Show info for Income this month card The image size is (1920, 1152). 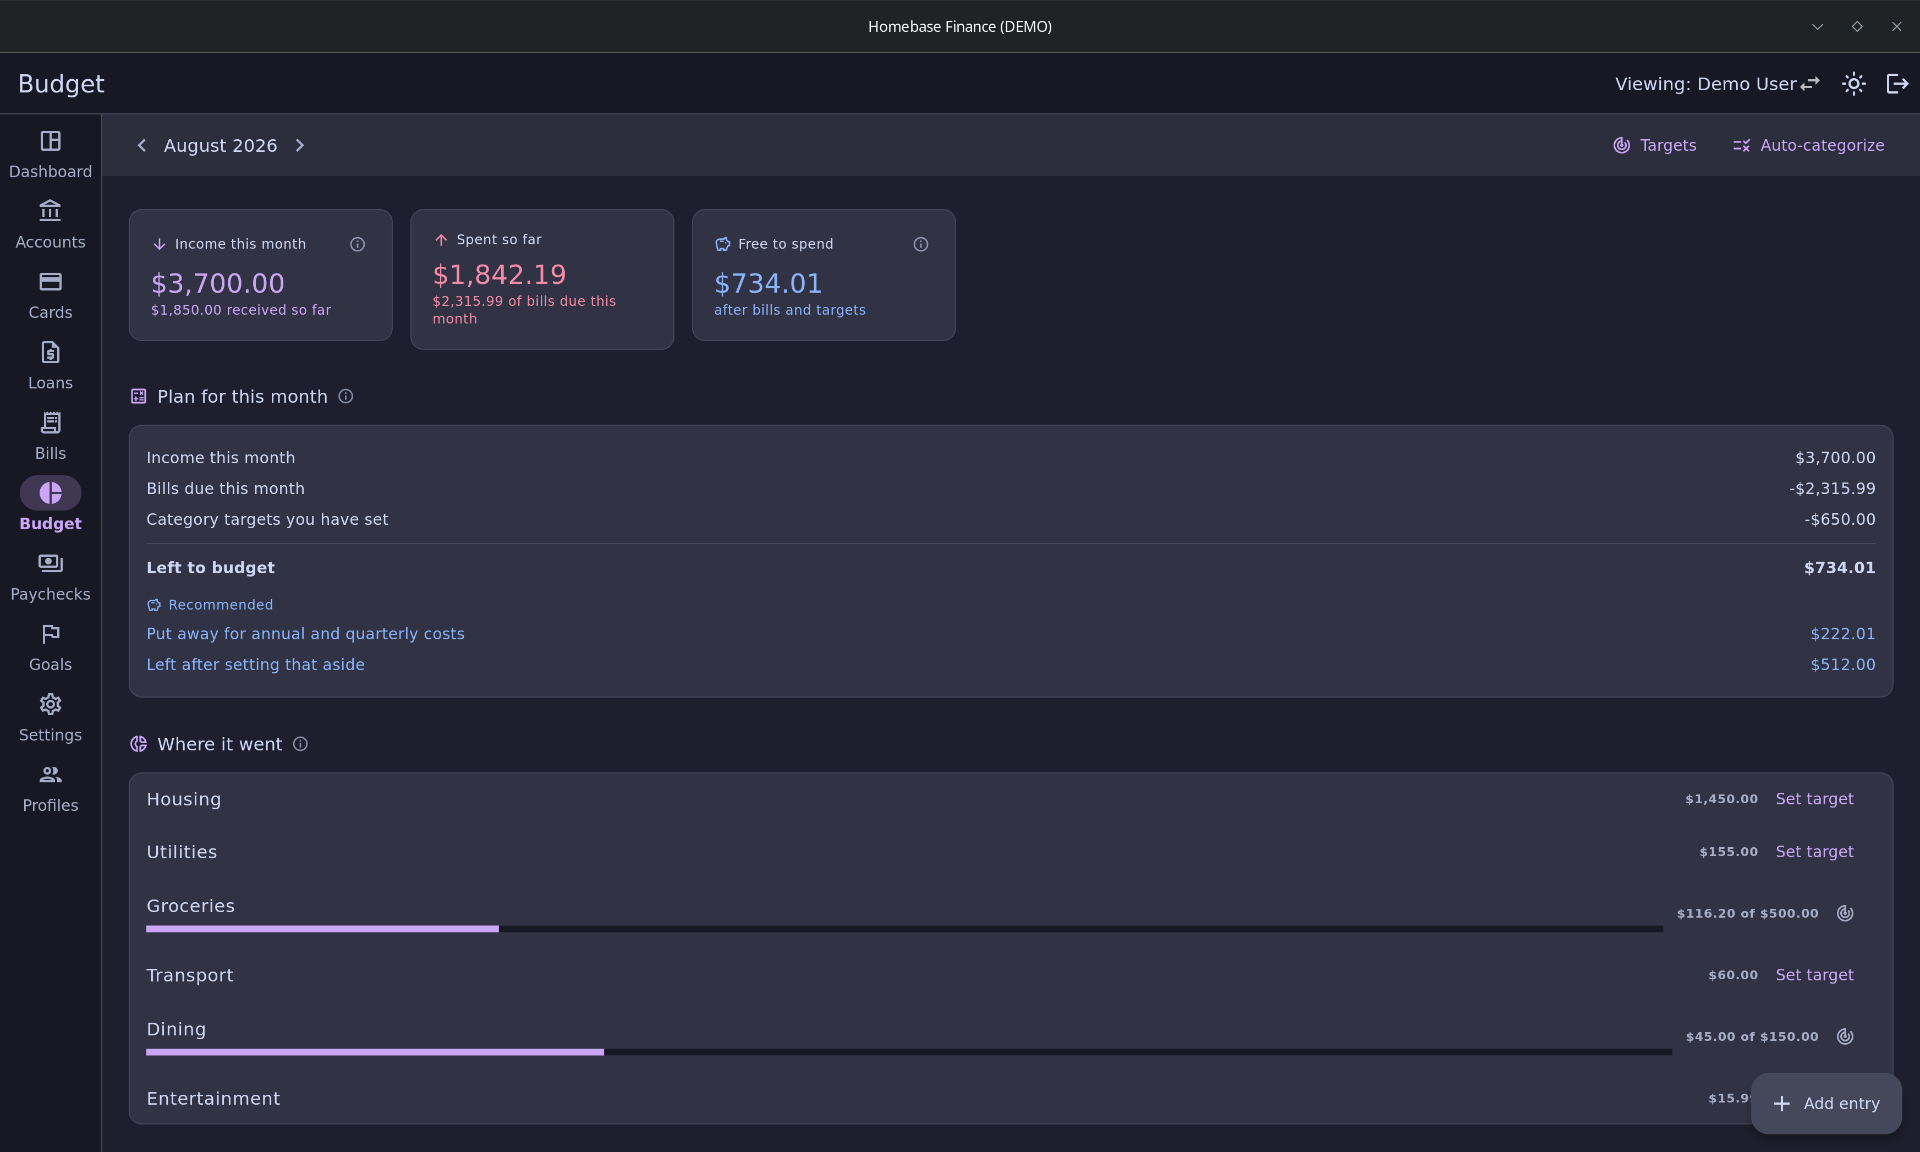[x=357, y=244]
